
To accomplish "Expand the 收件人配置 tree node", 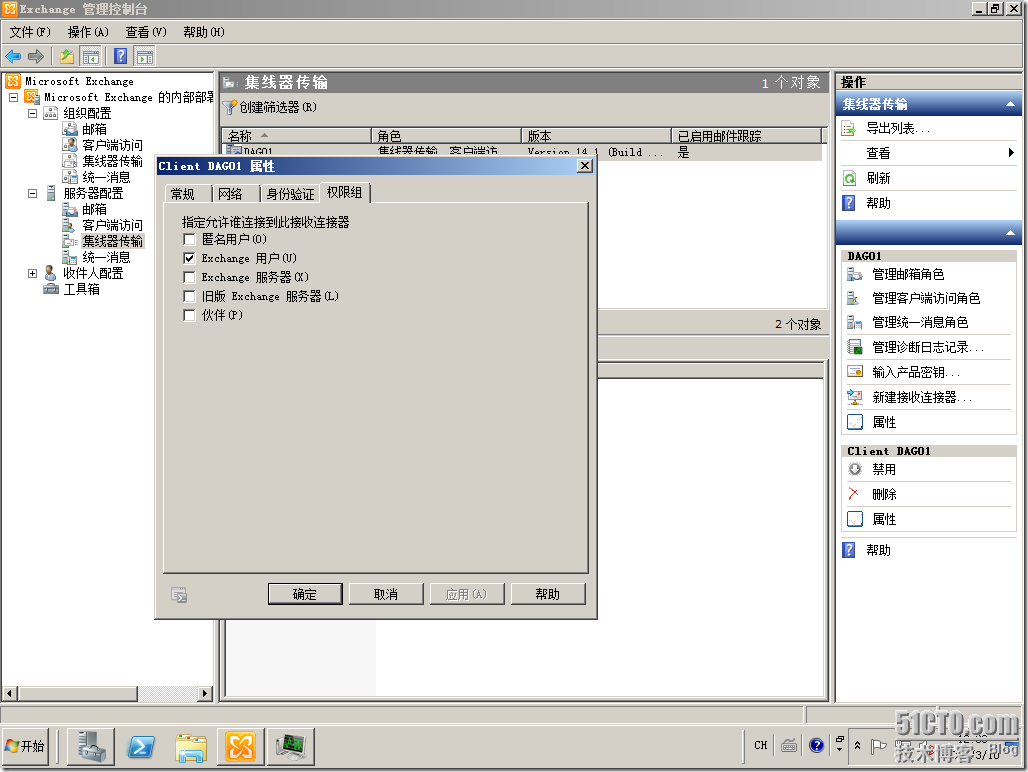I will (33, 272).
